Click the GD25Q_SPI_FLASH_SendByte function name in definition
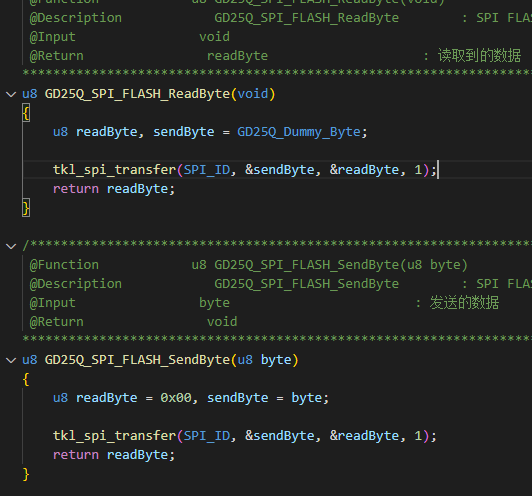The width and height of the screenshot is (532, 496). 137,360
